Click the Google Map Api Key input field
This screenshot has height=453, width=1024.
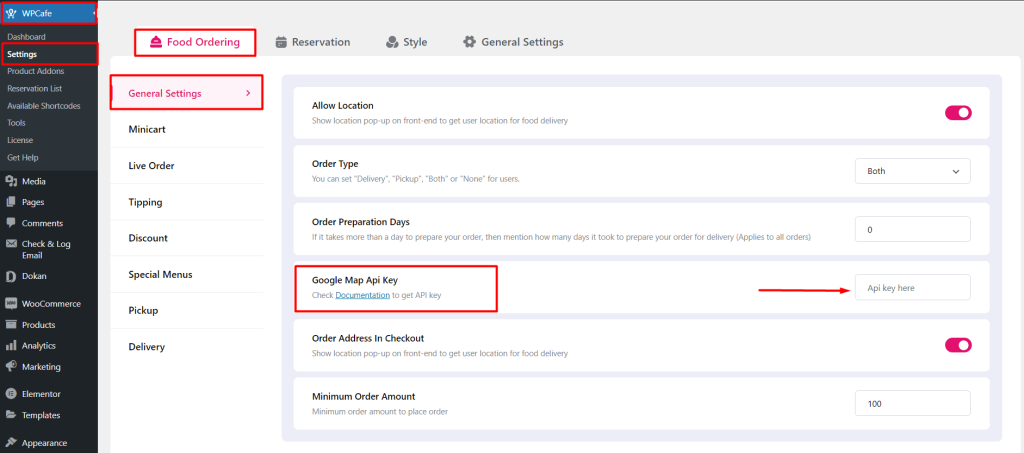[x=912, y=287]
